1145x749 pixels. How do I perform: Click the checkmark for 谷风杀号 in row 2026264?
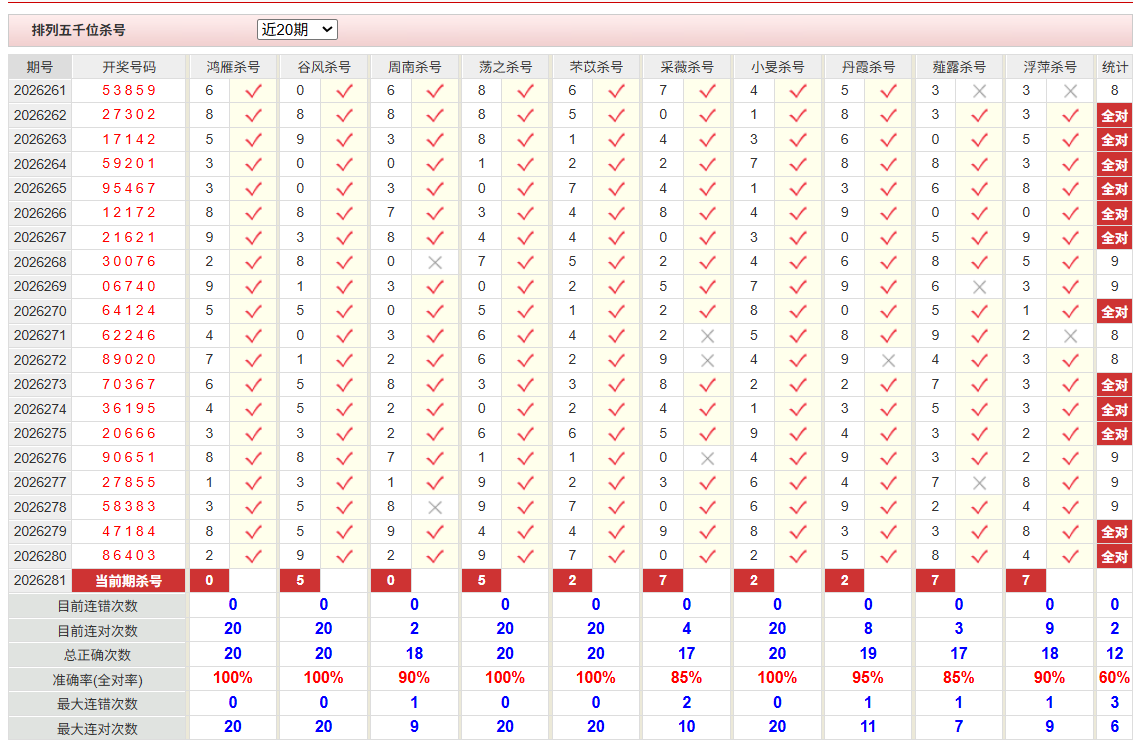pos(344,164)
